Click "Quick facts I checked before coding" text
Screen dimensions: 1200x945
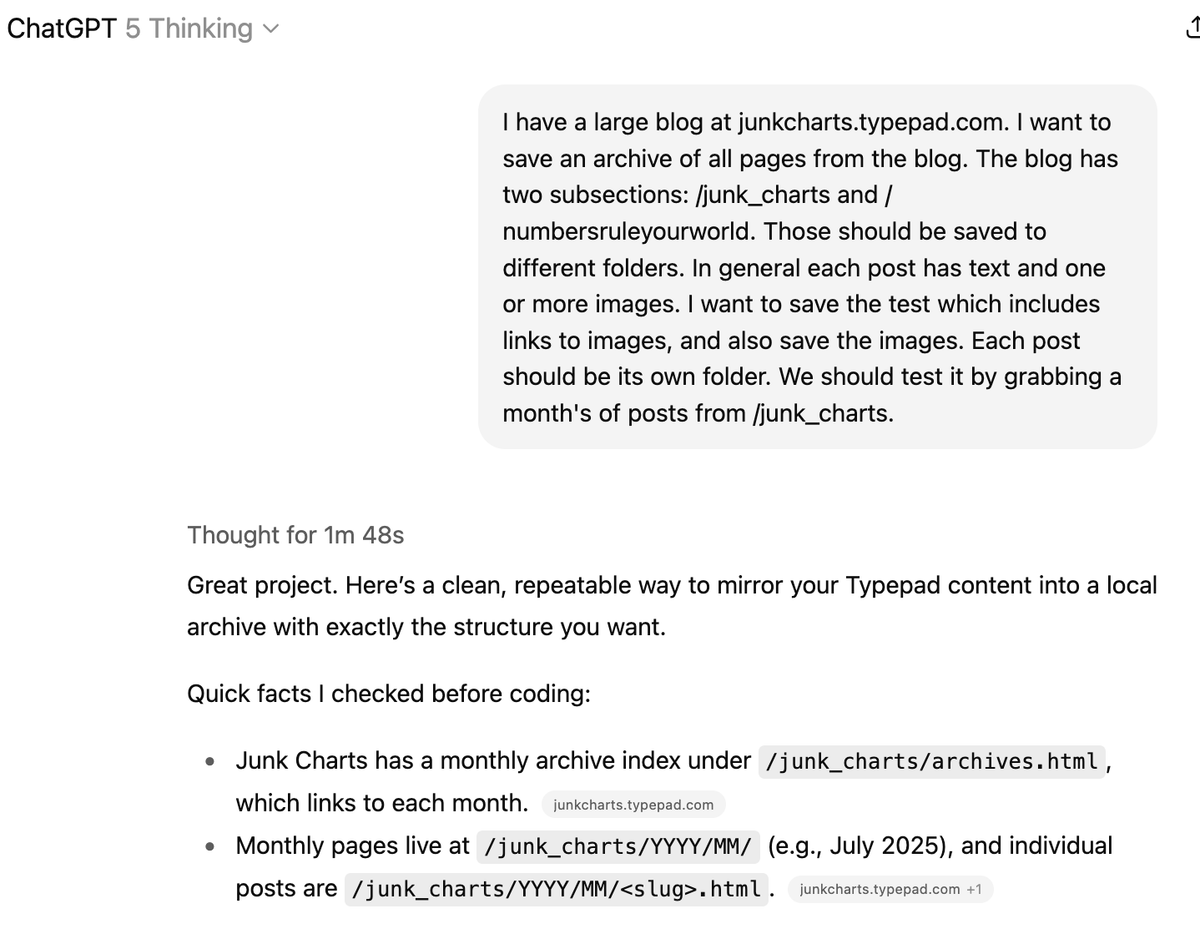[x=390, y=693]
